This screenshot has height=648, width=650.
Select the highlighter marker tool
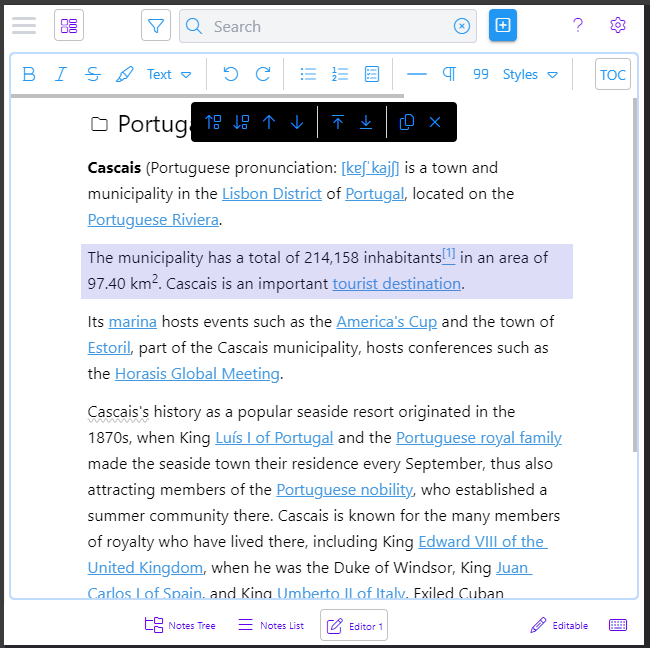(x=125, y=75)
